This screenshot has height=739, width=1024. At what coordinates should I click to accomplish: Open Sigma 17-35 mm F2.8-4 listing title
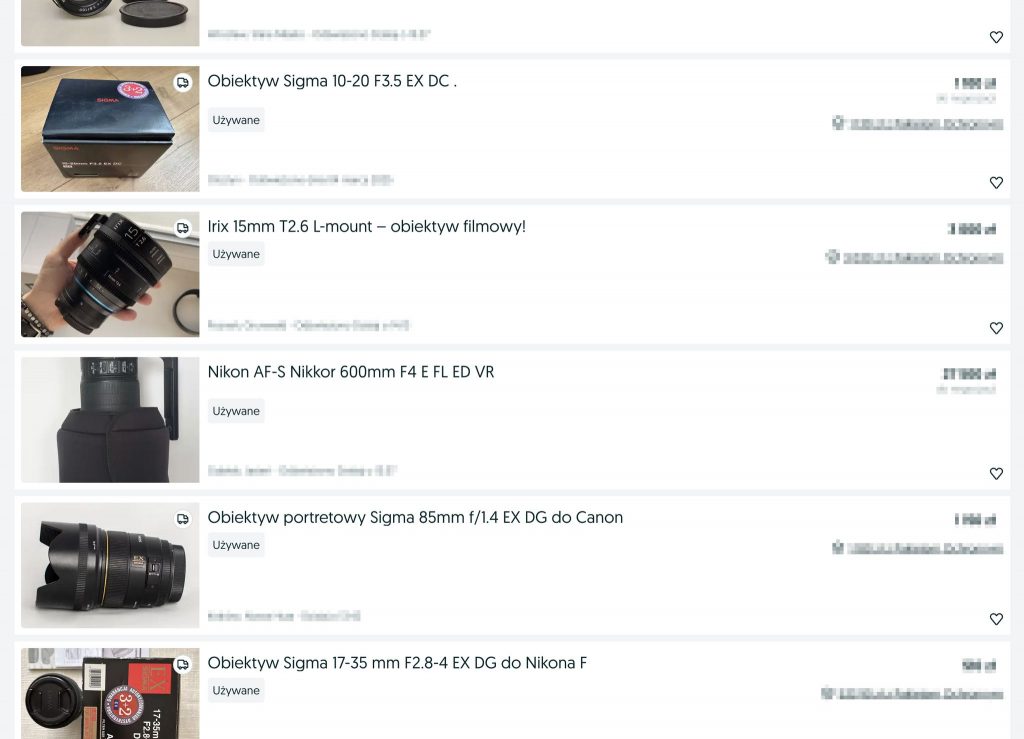tap(397, 663)
